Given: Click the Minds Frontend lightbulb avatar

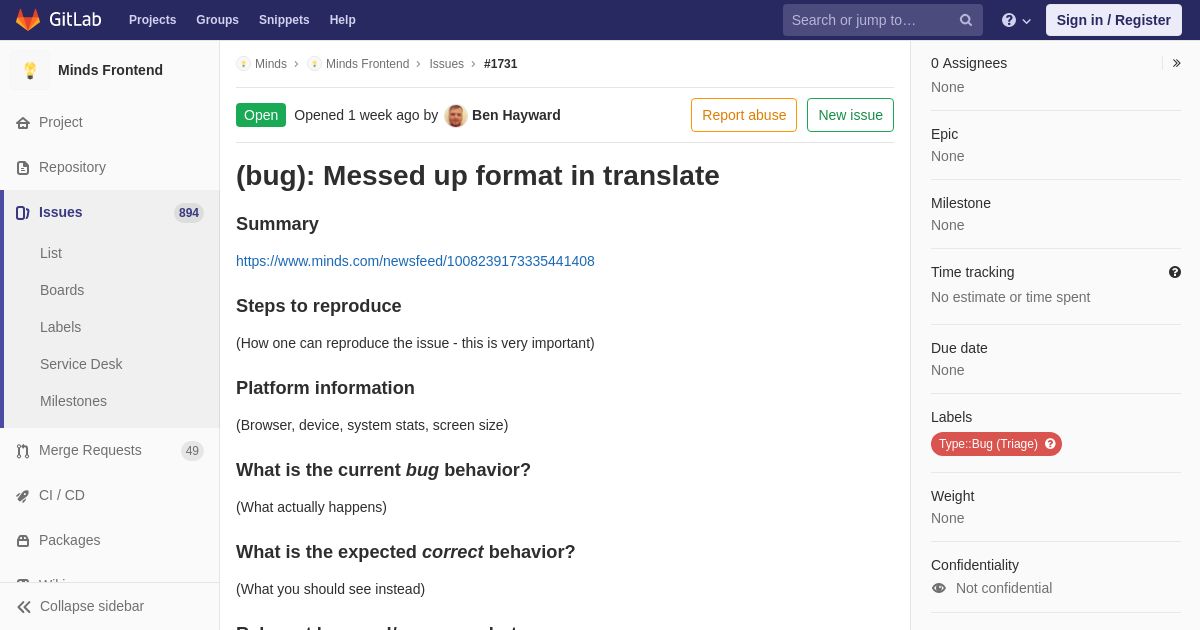Looking at the screenshot, I should click(30, 70).
